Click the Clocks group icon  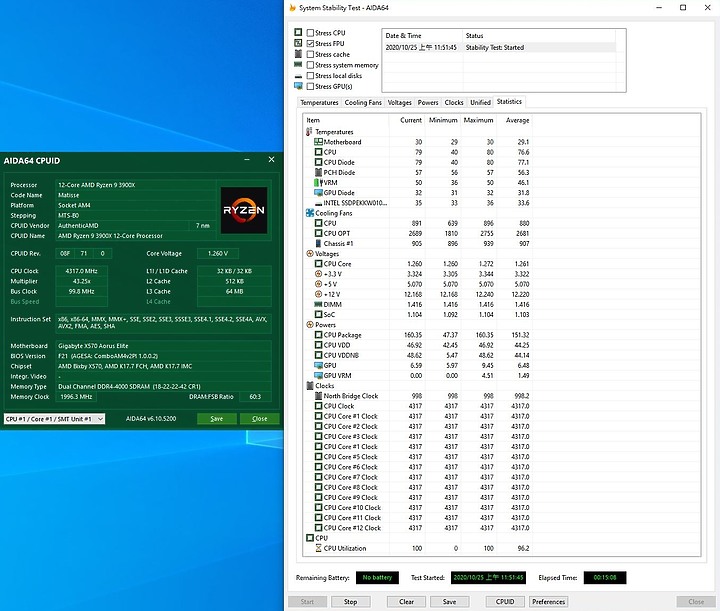click(x=309, y=386)
